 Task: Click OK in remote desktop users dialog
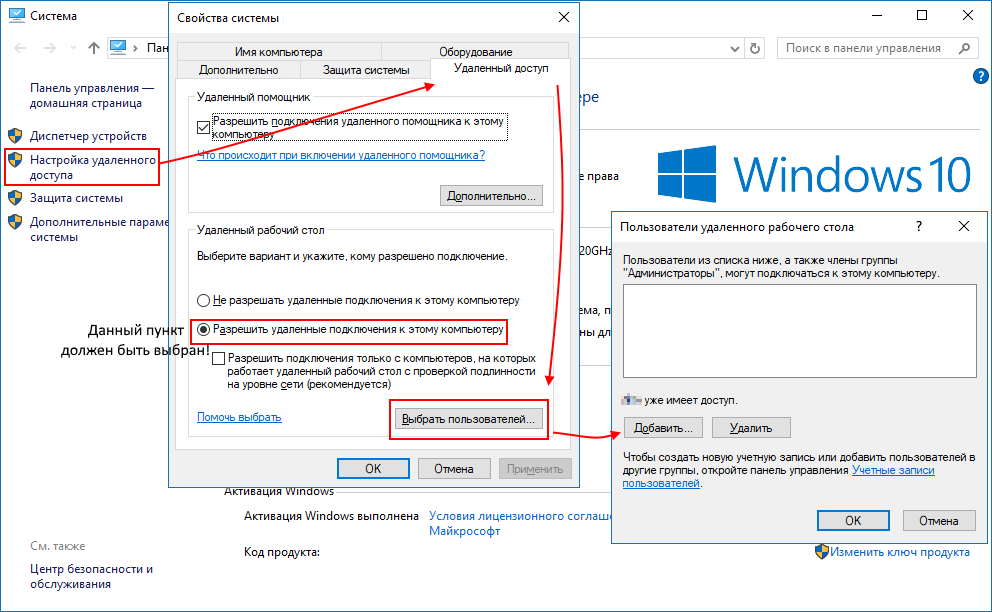(x=853, y=520)
